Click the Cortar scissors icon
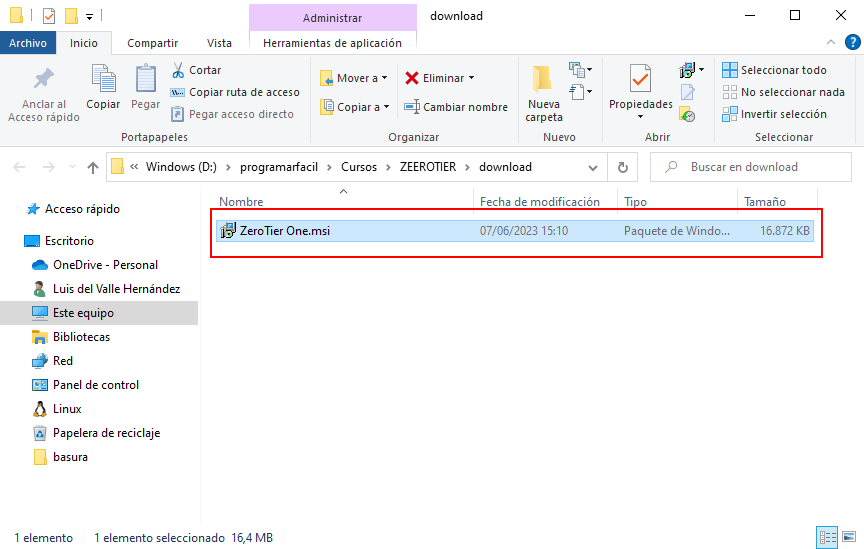Viewport: 864px width, 549px height. tap(178, 71)
